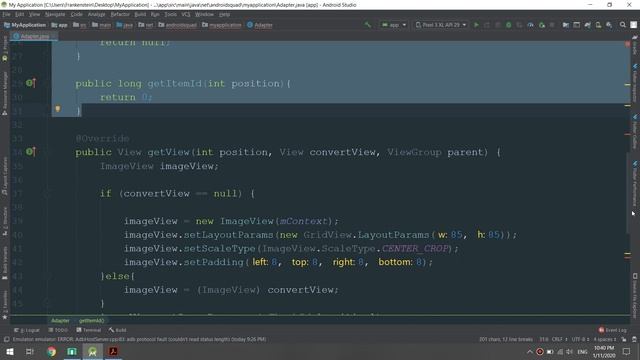This screenshot has height=360, width=640.
Task: Click the fold marker beside the if convertView line
Action: coord(46,193)
